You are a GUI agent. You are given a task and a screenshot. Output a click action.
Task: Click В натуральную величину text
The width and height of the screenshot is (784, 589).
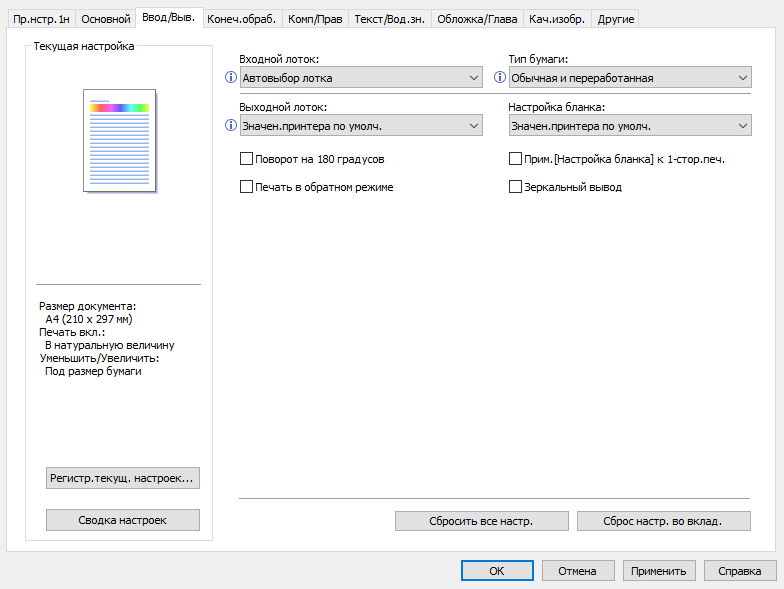point(110,345)
